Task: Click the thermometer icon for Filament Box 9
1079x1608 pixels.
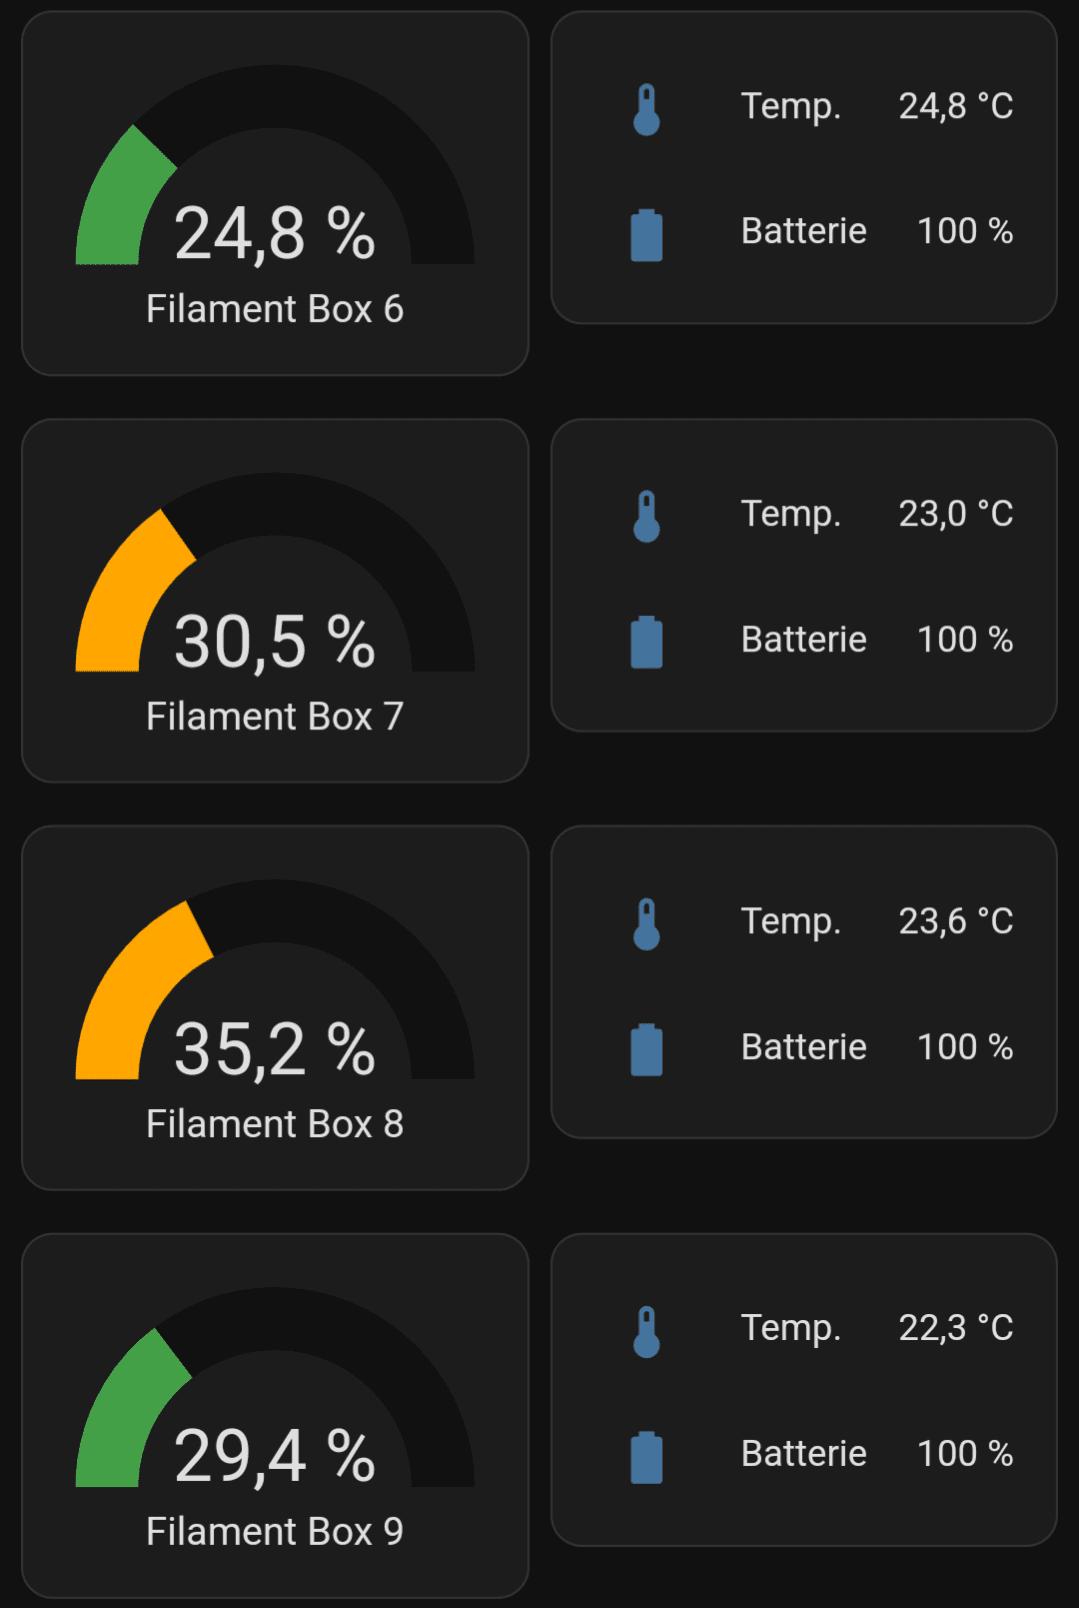Action: tap(647, 1331)
